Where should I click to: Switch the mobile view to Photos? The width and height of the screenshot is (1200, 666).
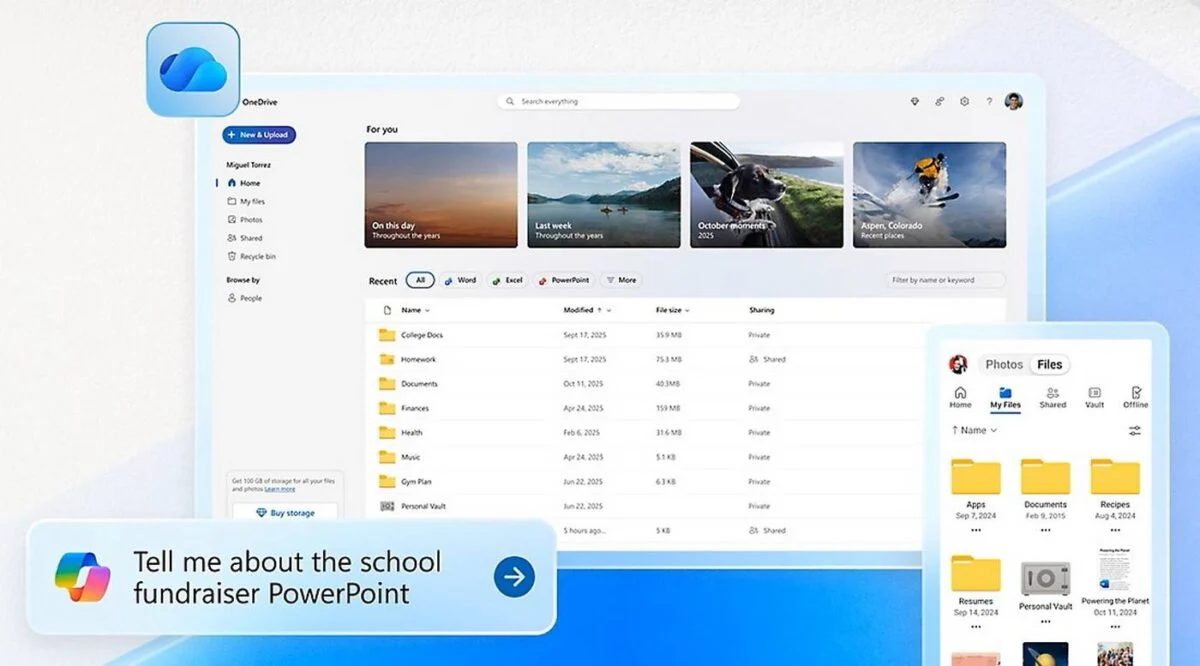point(1004,364)
